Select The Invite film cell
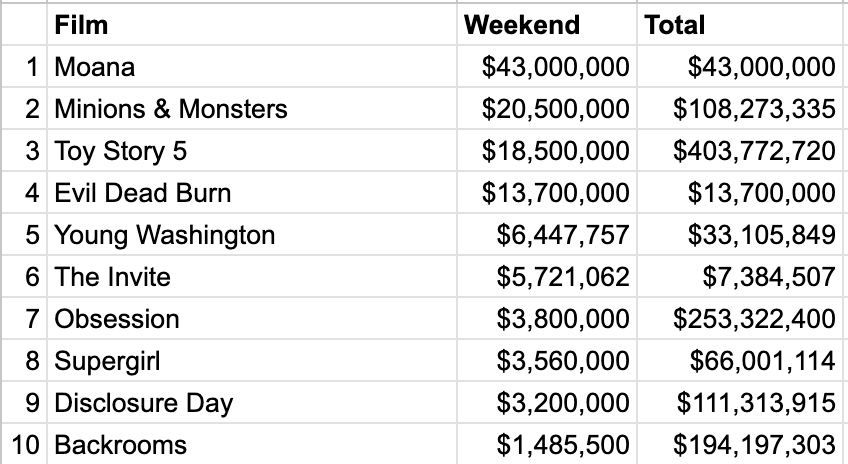The width and height of the screenshot is (848, 464). click(252, 277)
